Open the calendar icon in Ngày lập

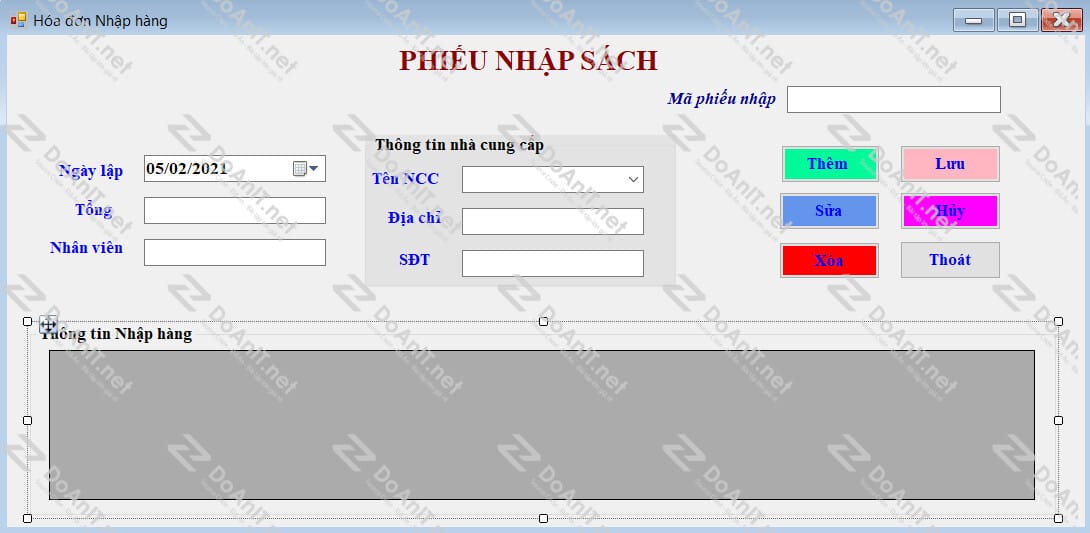pos(300,169)
